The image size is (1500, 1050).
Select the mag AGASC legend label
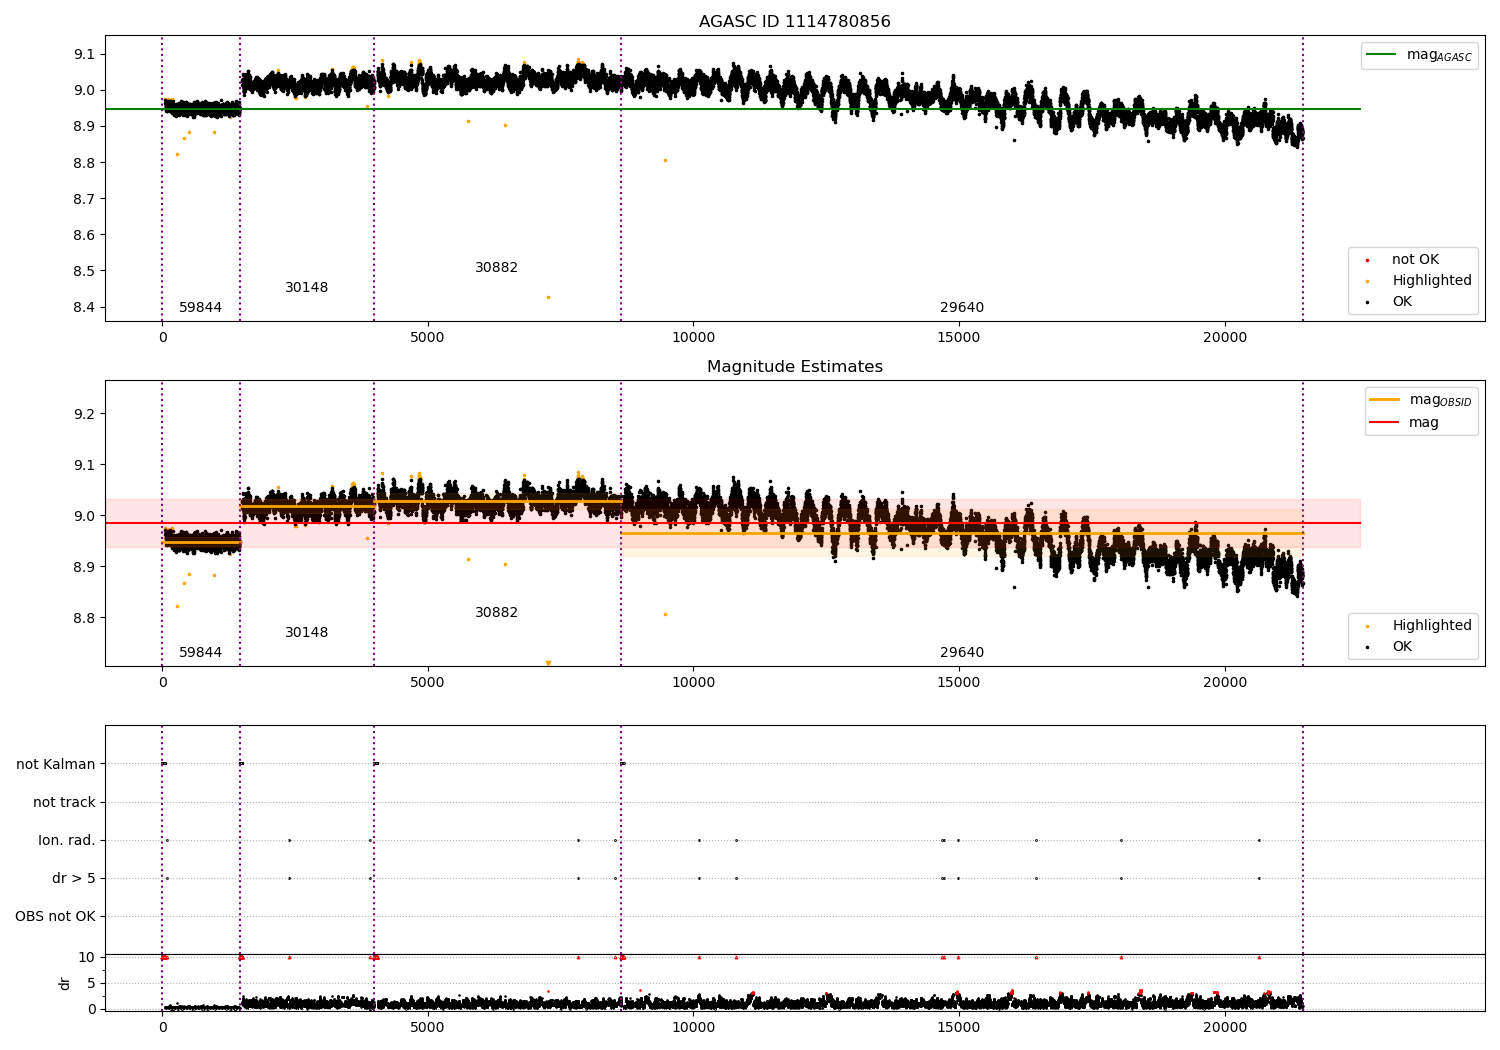coord(1439,55)
